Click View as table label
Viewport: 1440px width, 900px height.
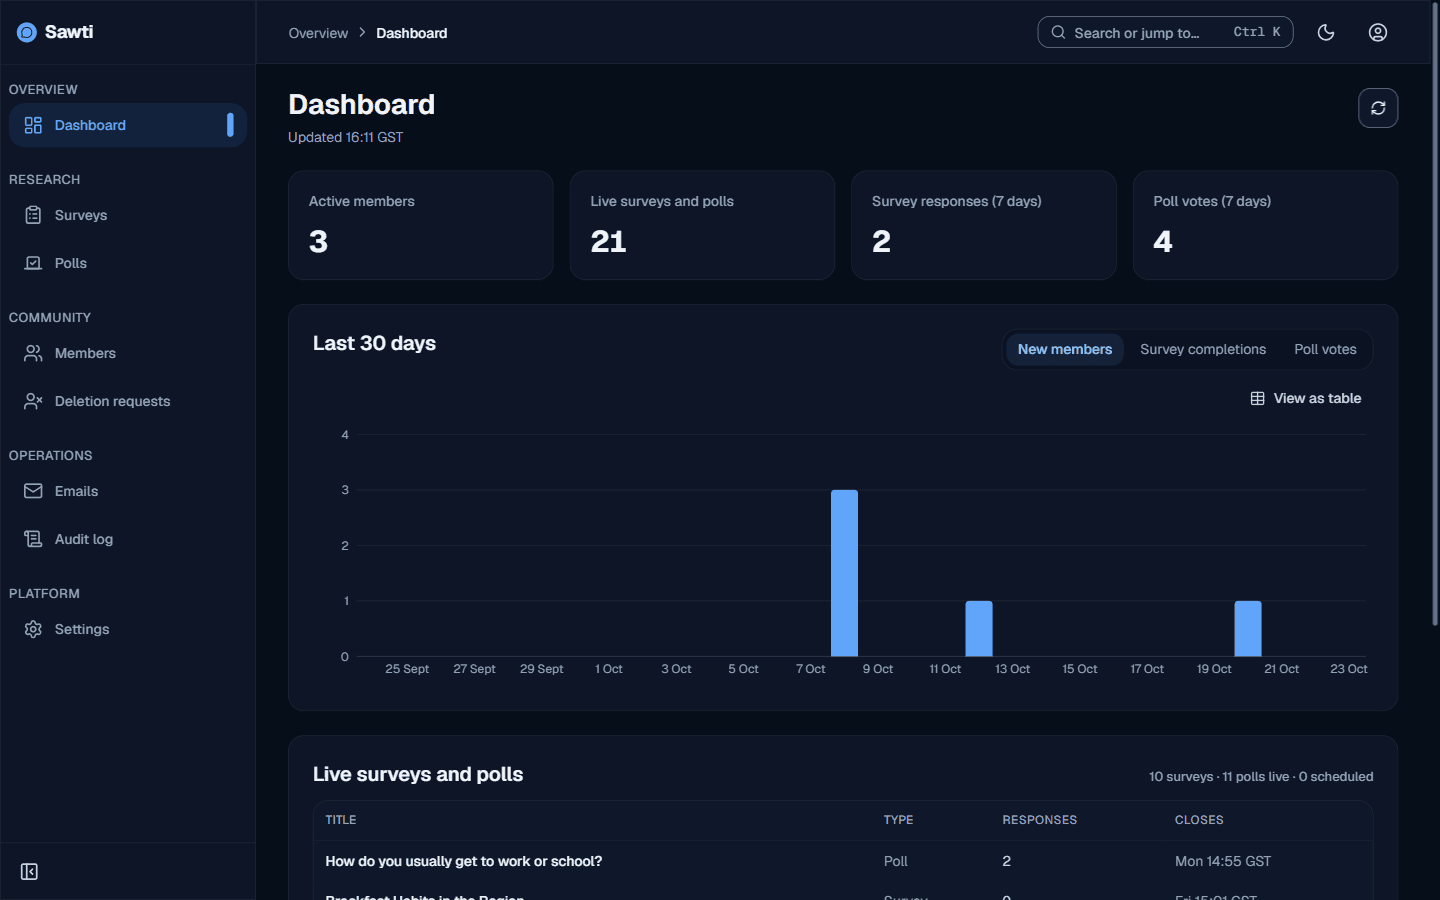[x=1317, y=398]
